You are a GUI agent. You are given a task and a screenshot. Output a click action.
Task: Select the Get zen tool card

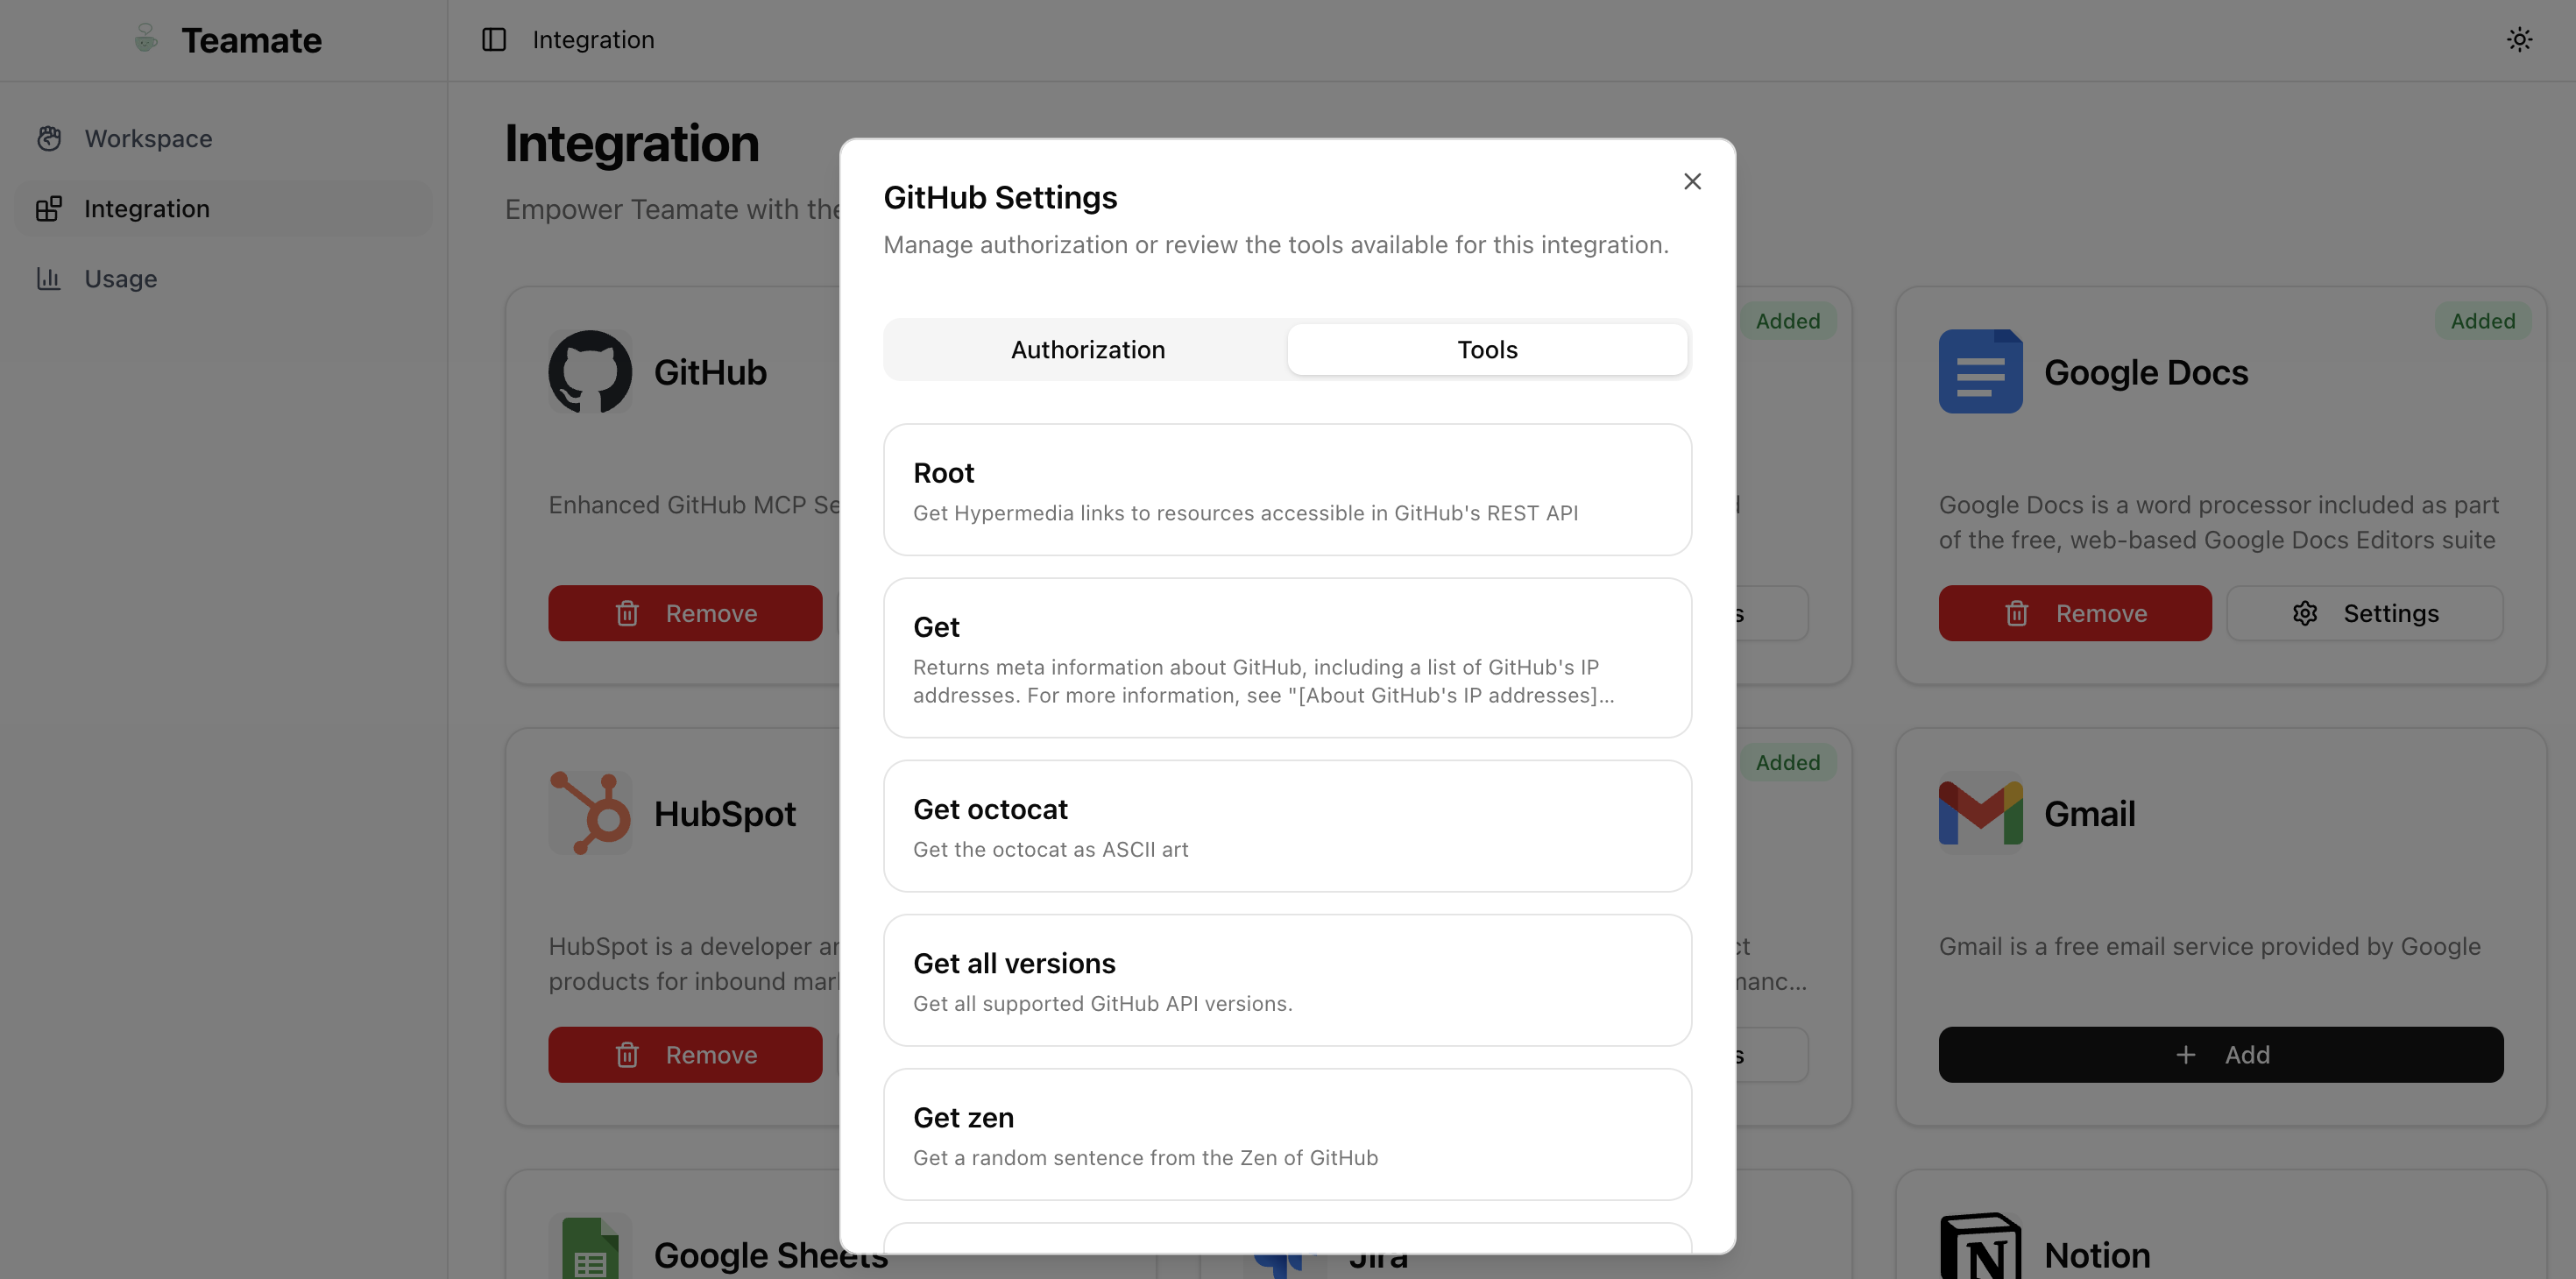tap(1286, 1134)
